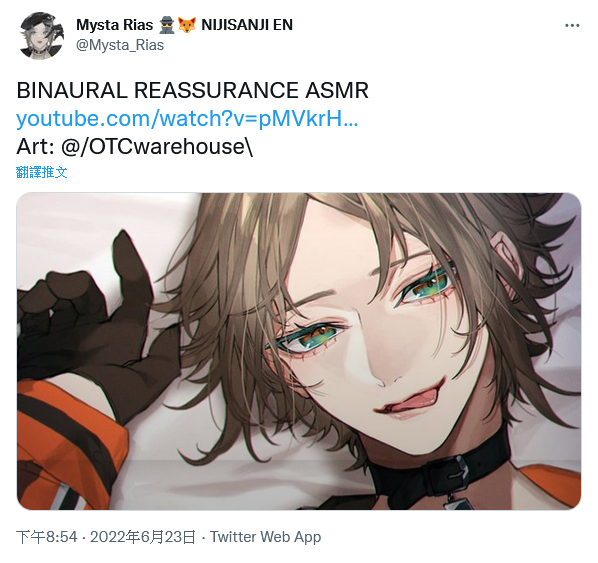Click the character's lower green eye
Viewport: 598px width, 563px height.
(x=311, y=338)
